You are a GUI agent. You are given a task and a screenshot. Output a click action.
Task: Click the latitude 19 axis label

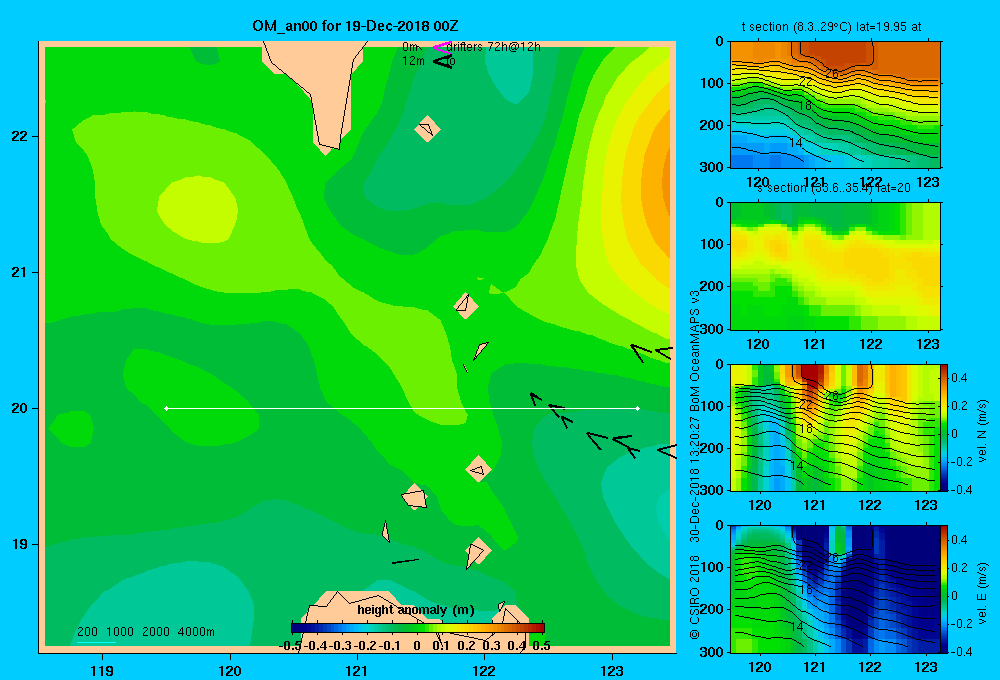(x=20, y=544)
